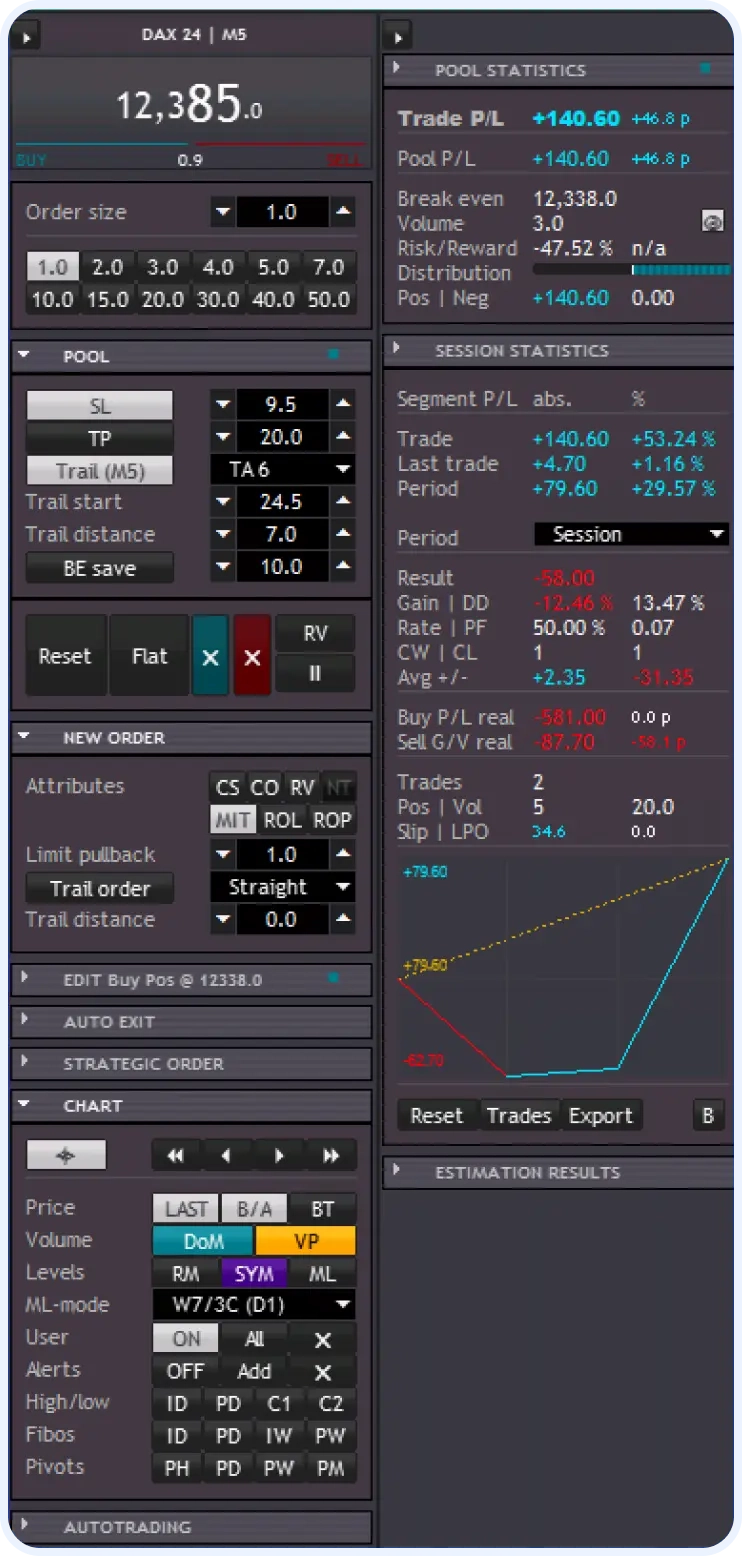This screenshot has width=742, height=1556.
Task: Click the round icon beside Volume 3.0
Action: [x=712, y=222]
